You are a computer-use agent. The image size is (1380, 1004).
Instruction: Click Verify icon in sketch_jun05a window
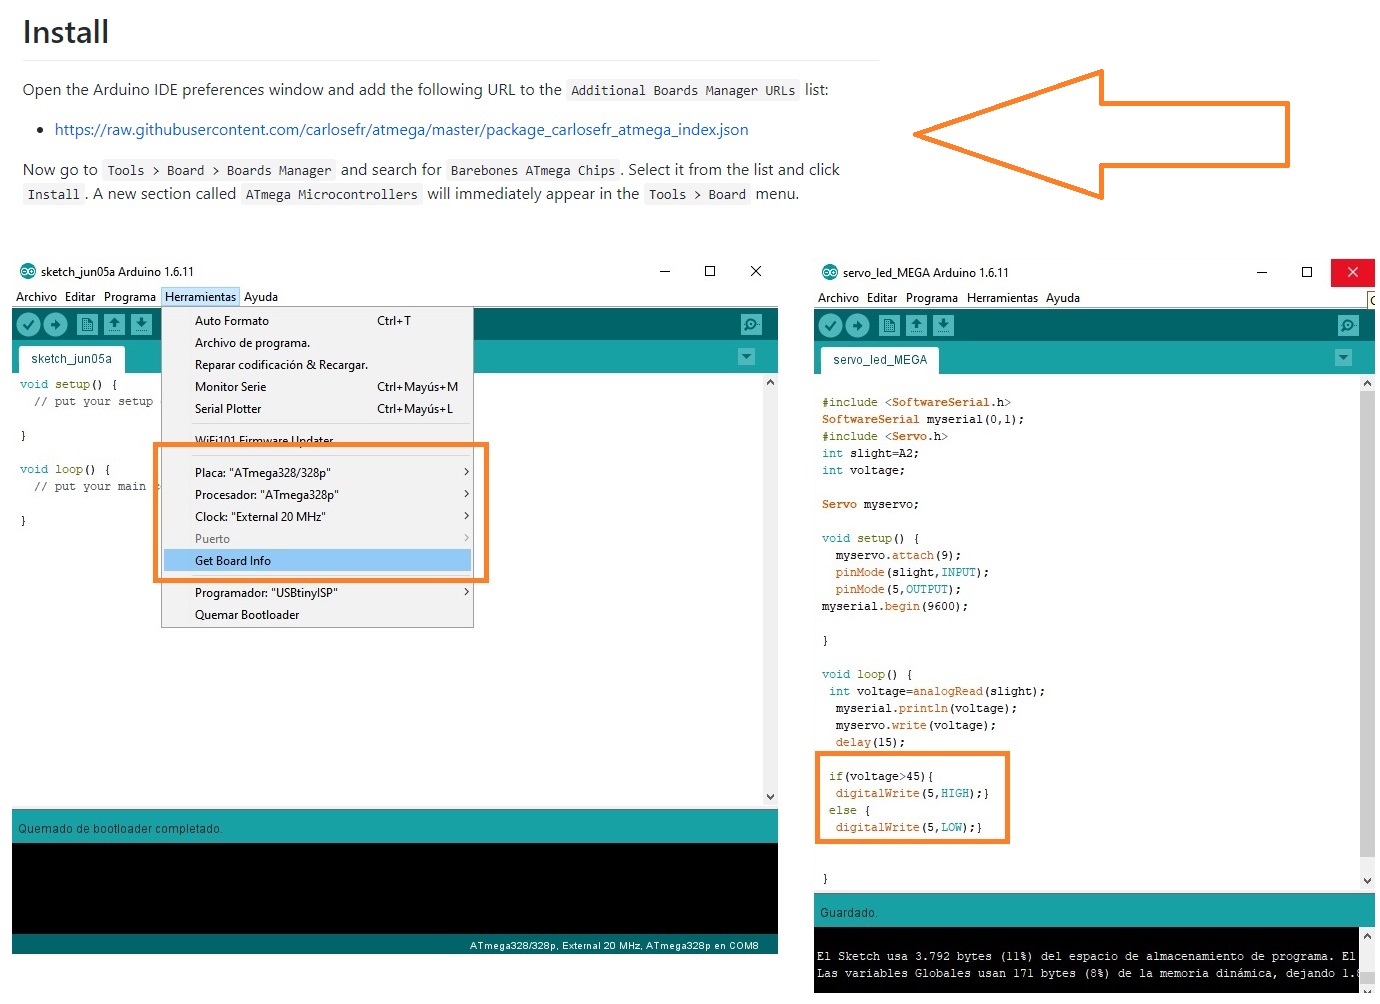click(28, 324)
